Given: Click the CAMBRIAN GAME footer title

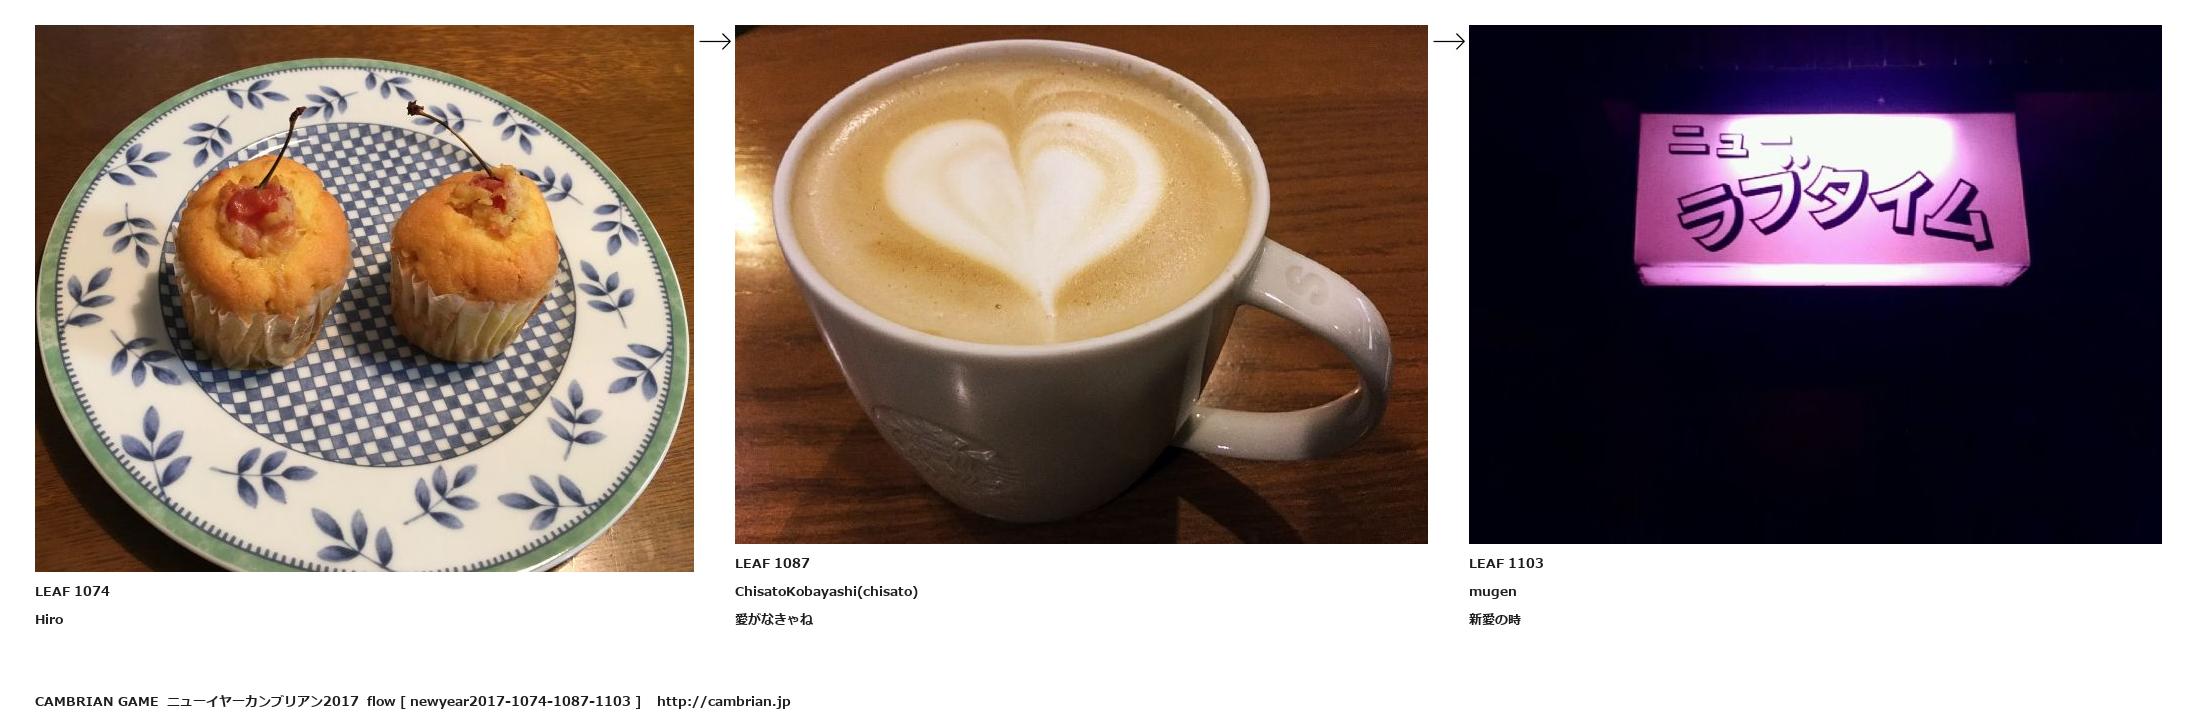Looking at the screenshot, I should pos(96,701).
